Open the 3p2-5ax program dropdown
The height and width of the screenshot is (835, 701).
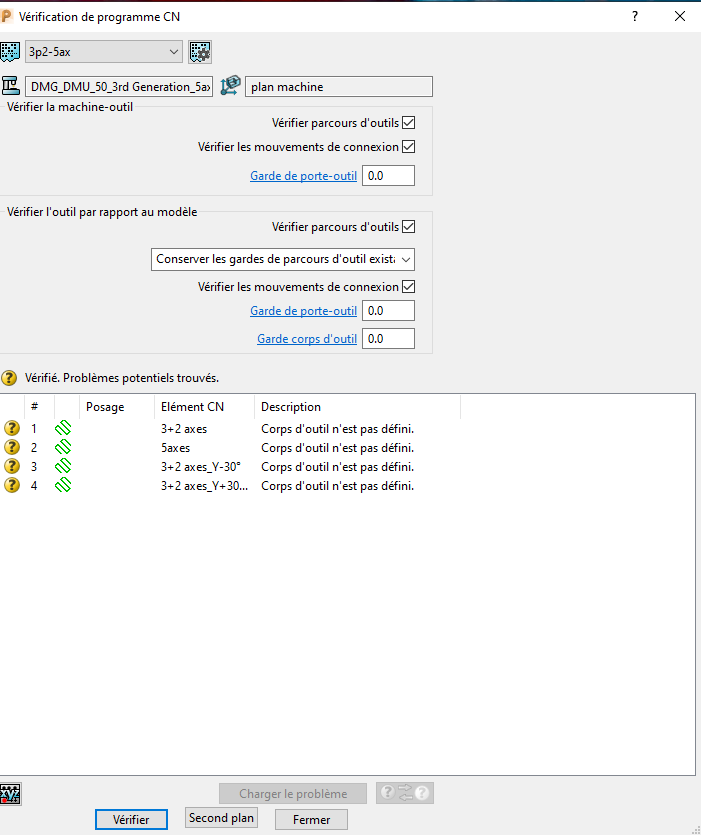(173, 52)
